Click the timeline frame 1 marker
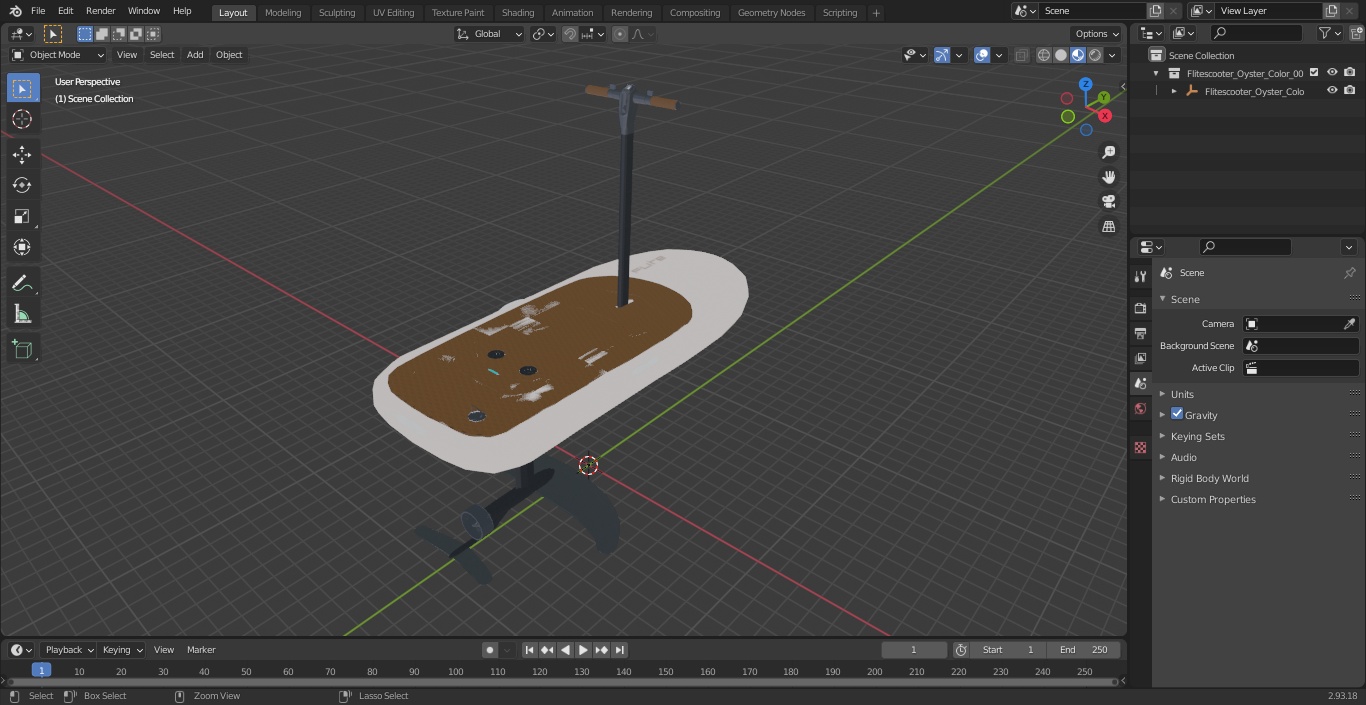 (41, 671)
